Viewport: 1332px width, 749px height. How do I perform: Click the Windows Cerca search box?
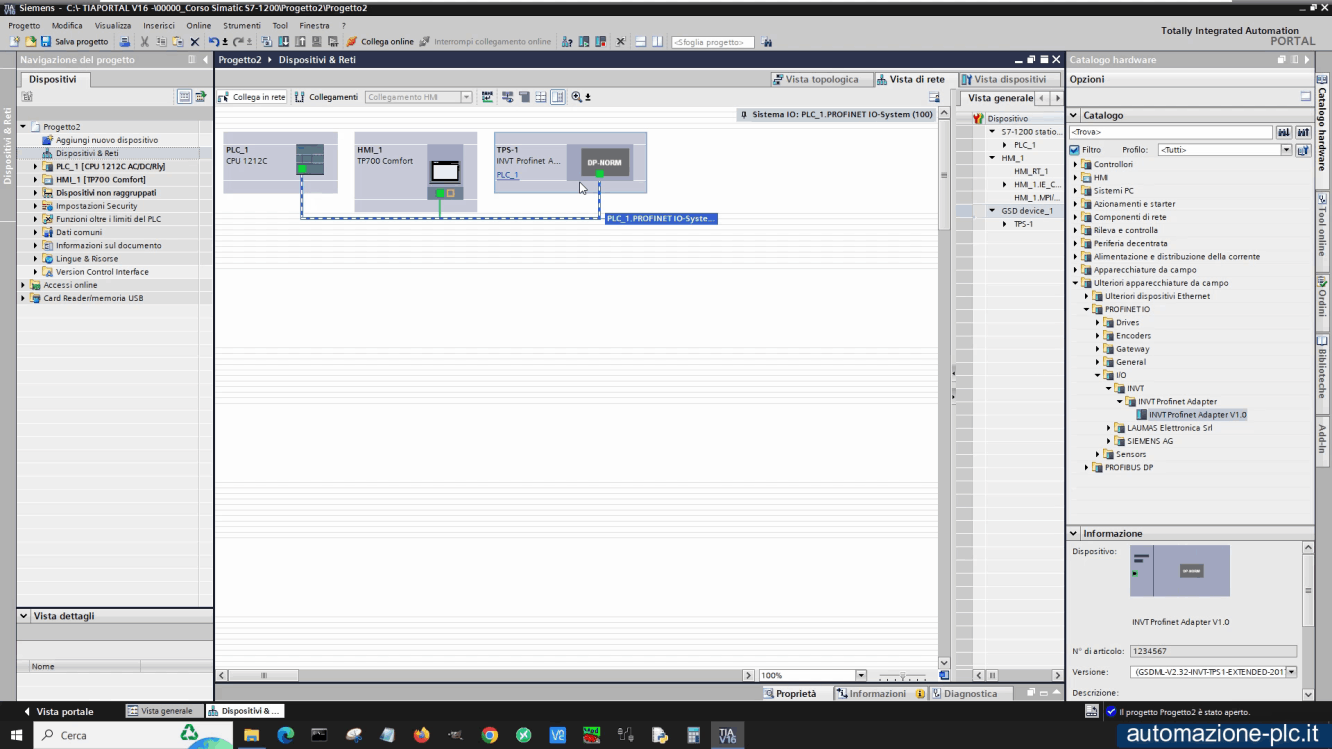(132, 735)
